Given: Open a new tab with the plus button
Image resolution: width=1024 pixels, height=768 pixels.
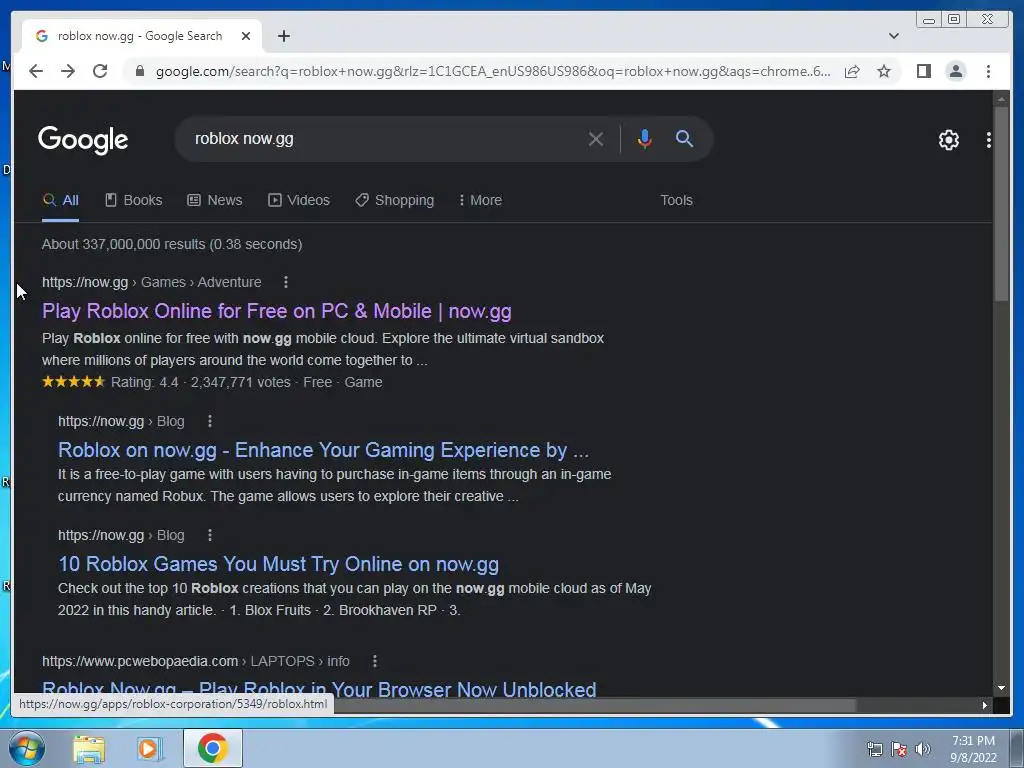Looking at the screenshot, I should 283,36.
